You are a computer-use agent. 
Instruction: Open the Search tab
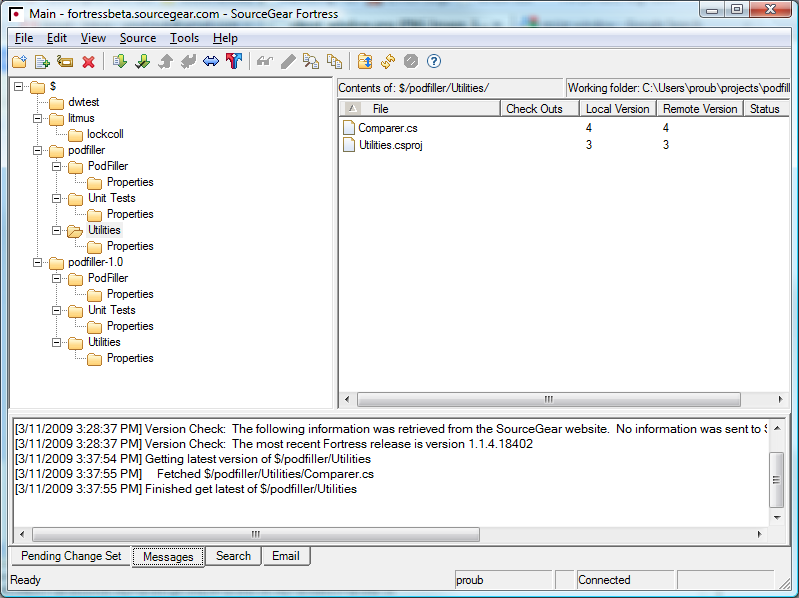233,556
